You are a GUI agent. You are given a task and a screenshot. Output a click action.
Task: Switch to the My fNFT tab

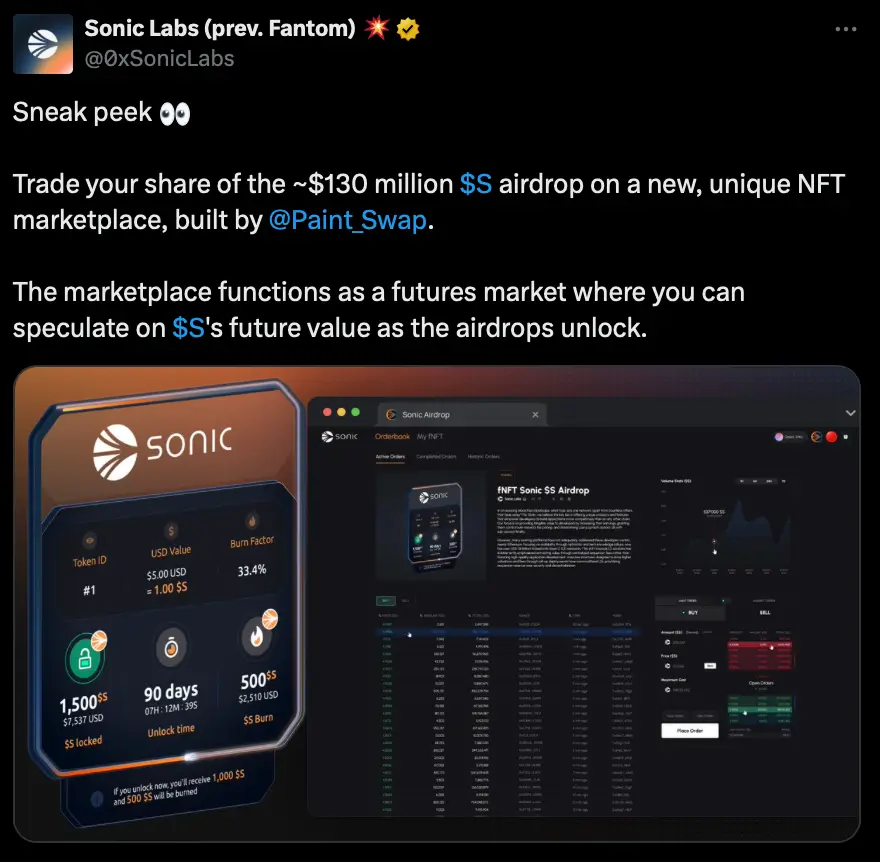point(430,437)
